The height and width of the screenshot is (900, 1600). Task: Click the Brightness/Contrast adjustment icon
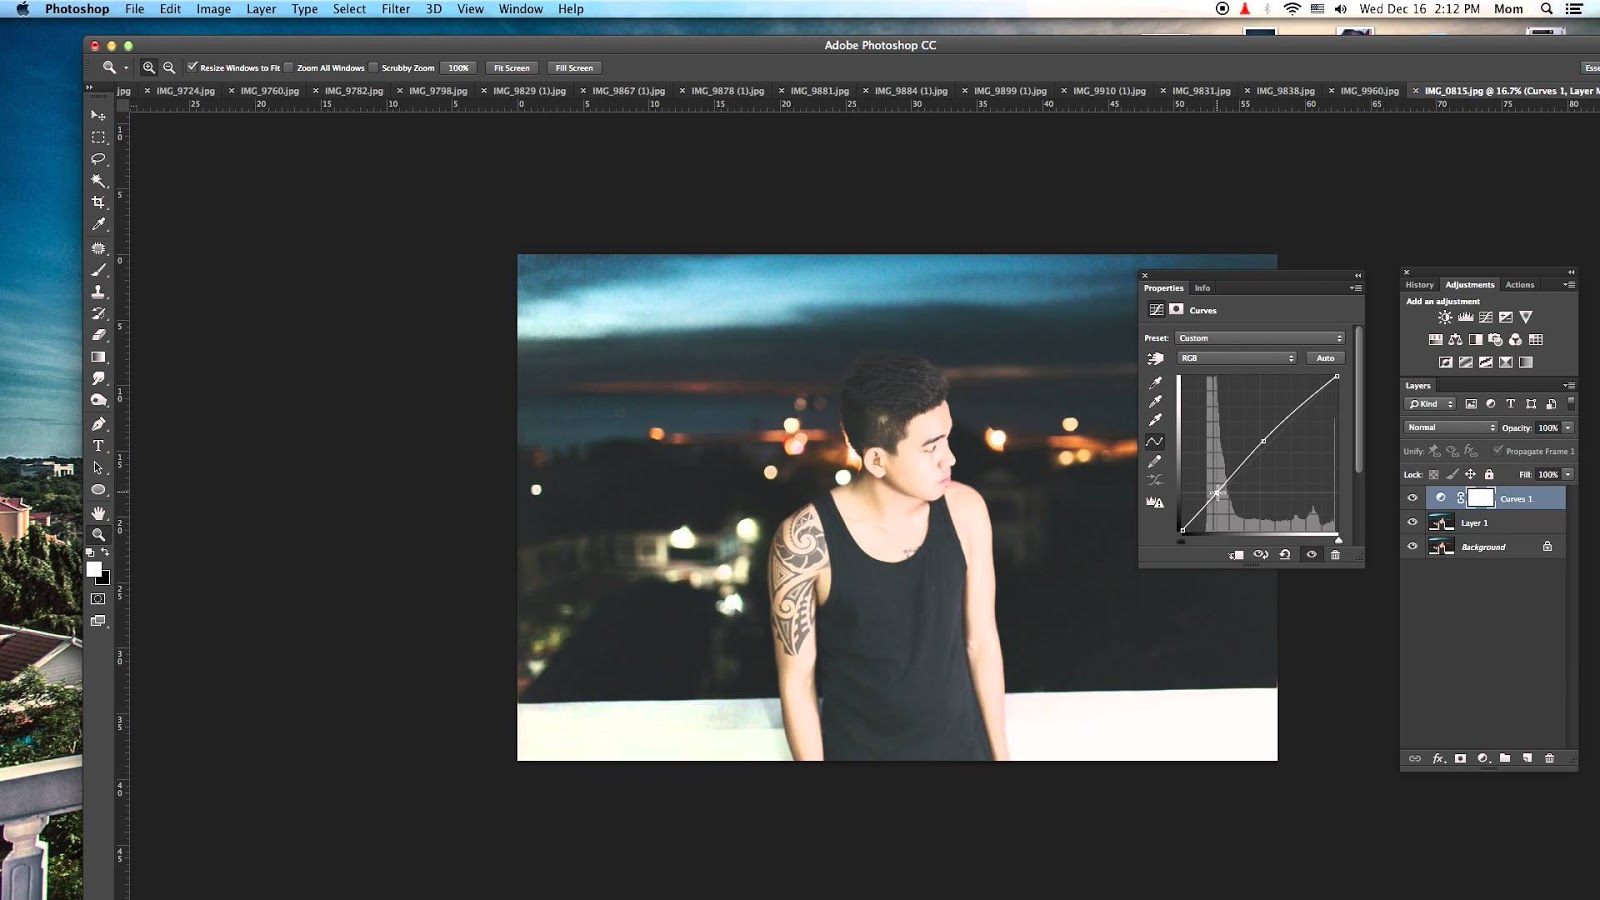pyautogui.click(x=1445, y=317)
